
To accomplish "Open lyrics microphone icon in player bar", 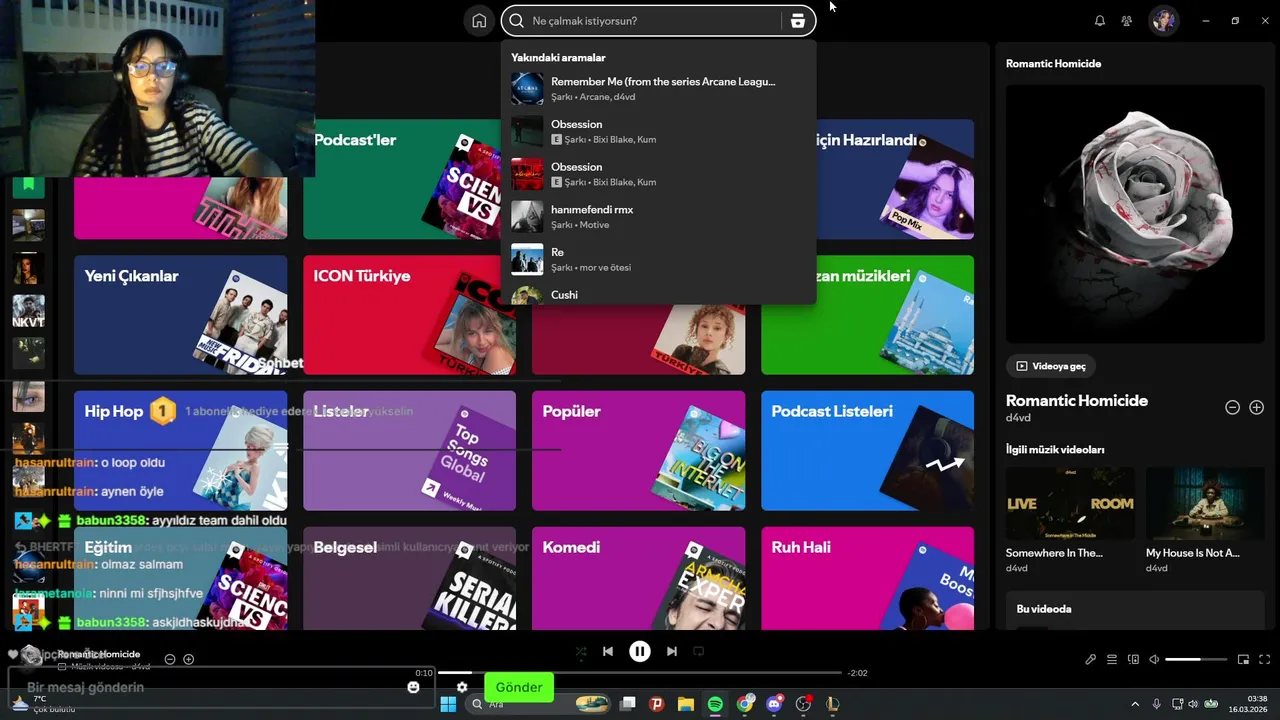I will 1091,659.
